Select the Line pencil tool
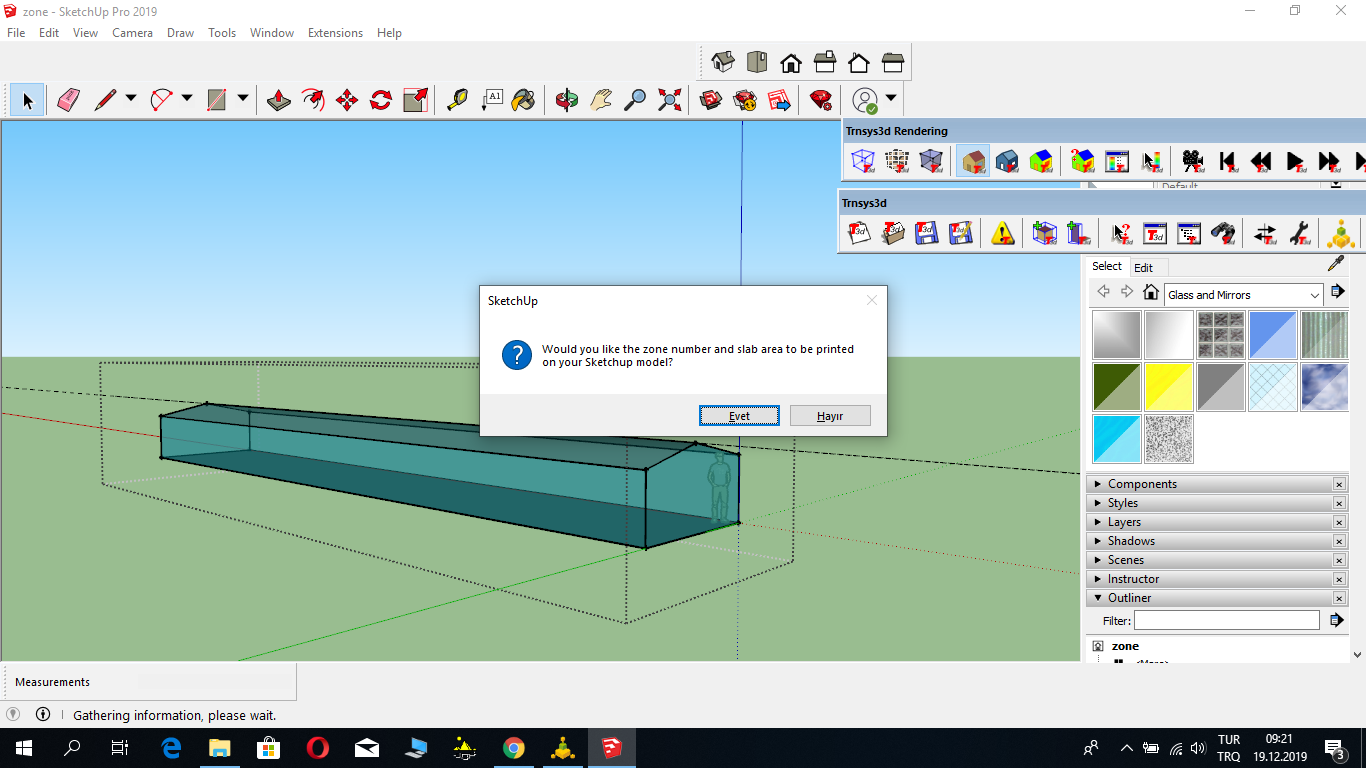The width and height of the screenshot is (1366, 768). click(x=105, y=100)
